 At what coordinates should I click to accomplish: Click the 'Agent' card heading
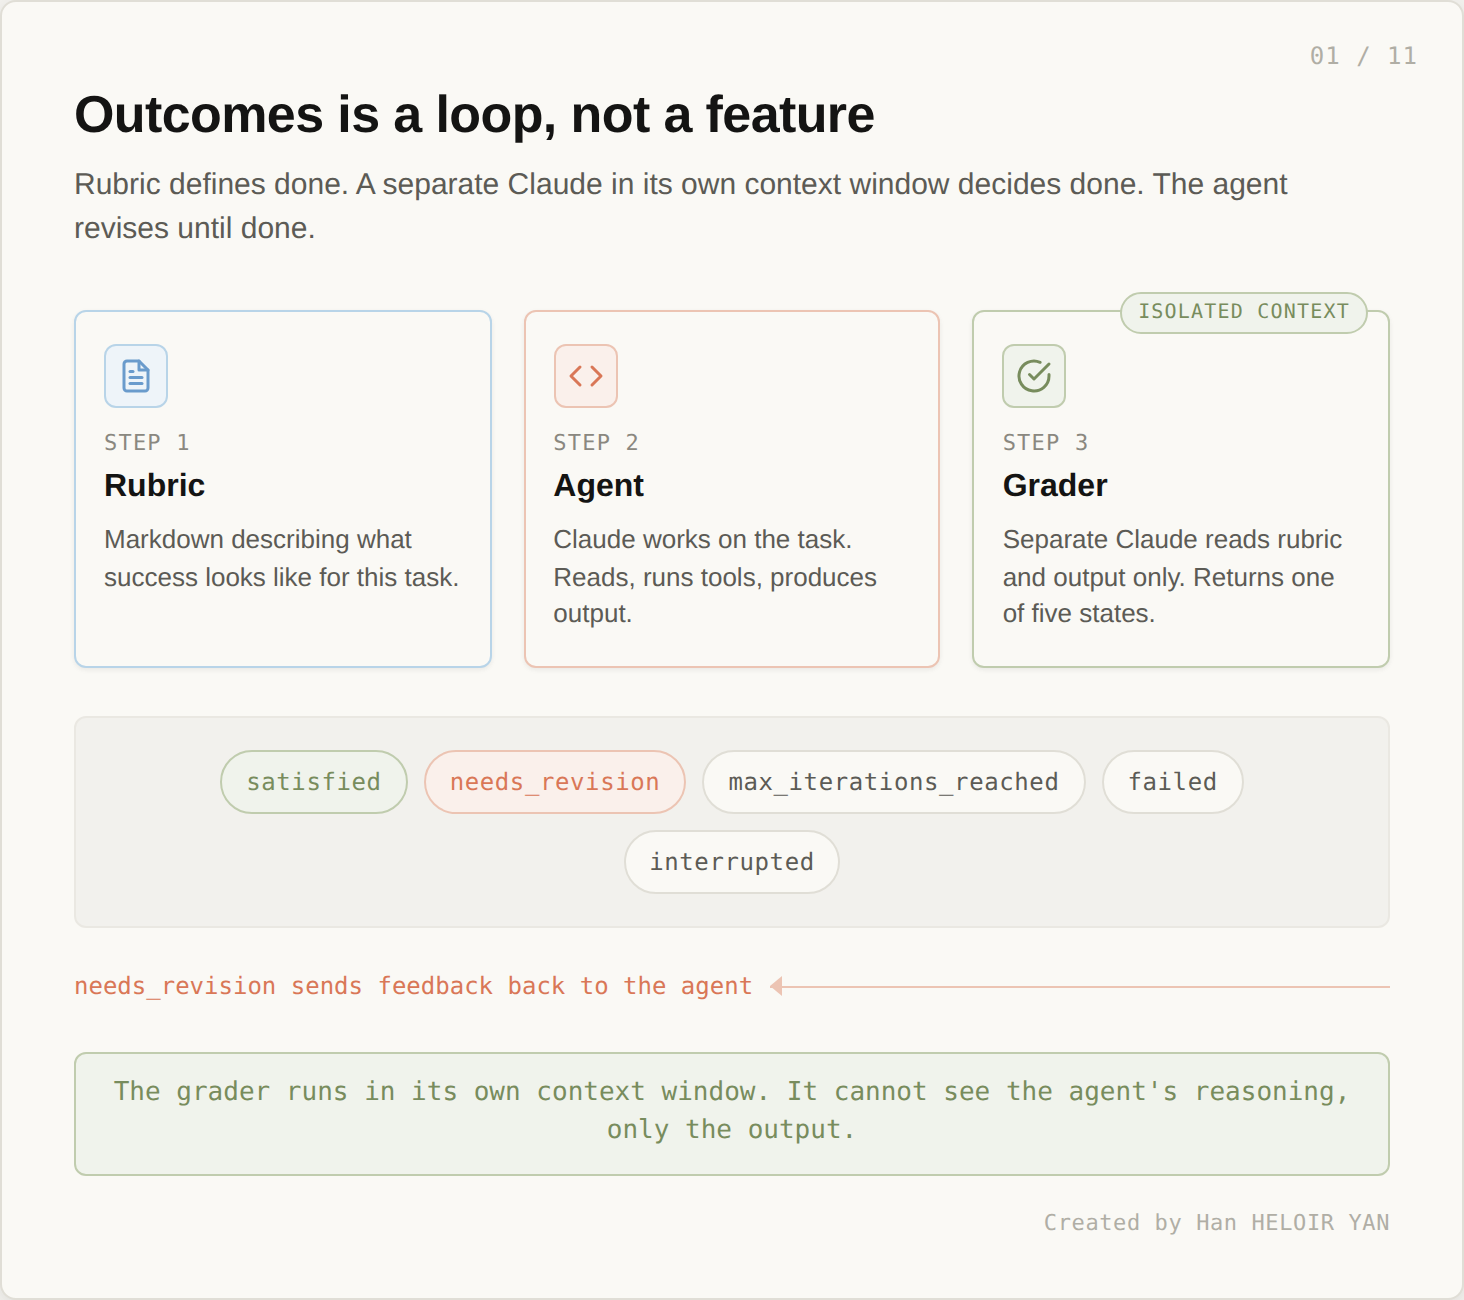599,485
